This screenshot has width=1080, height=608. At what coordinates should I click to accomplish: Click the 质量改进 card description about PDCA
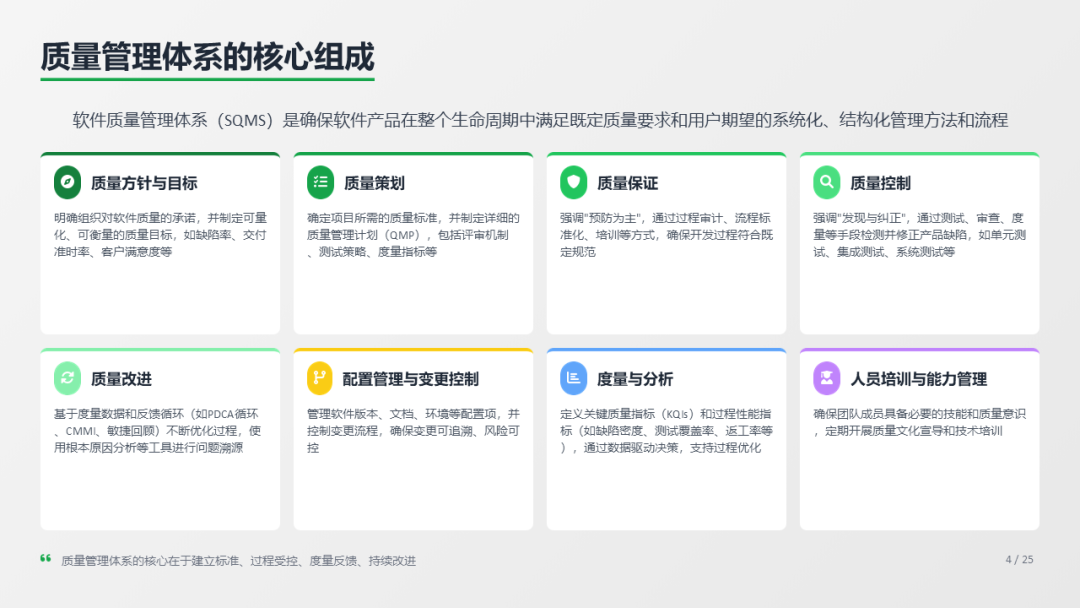click(158, 431)
